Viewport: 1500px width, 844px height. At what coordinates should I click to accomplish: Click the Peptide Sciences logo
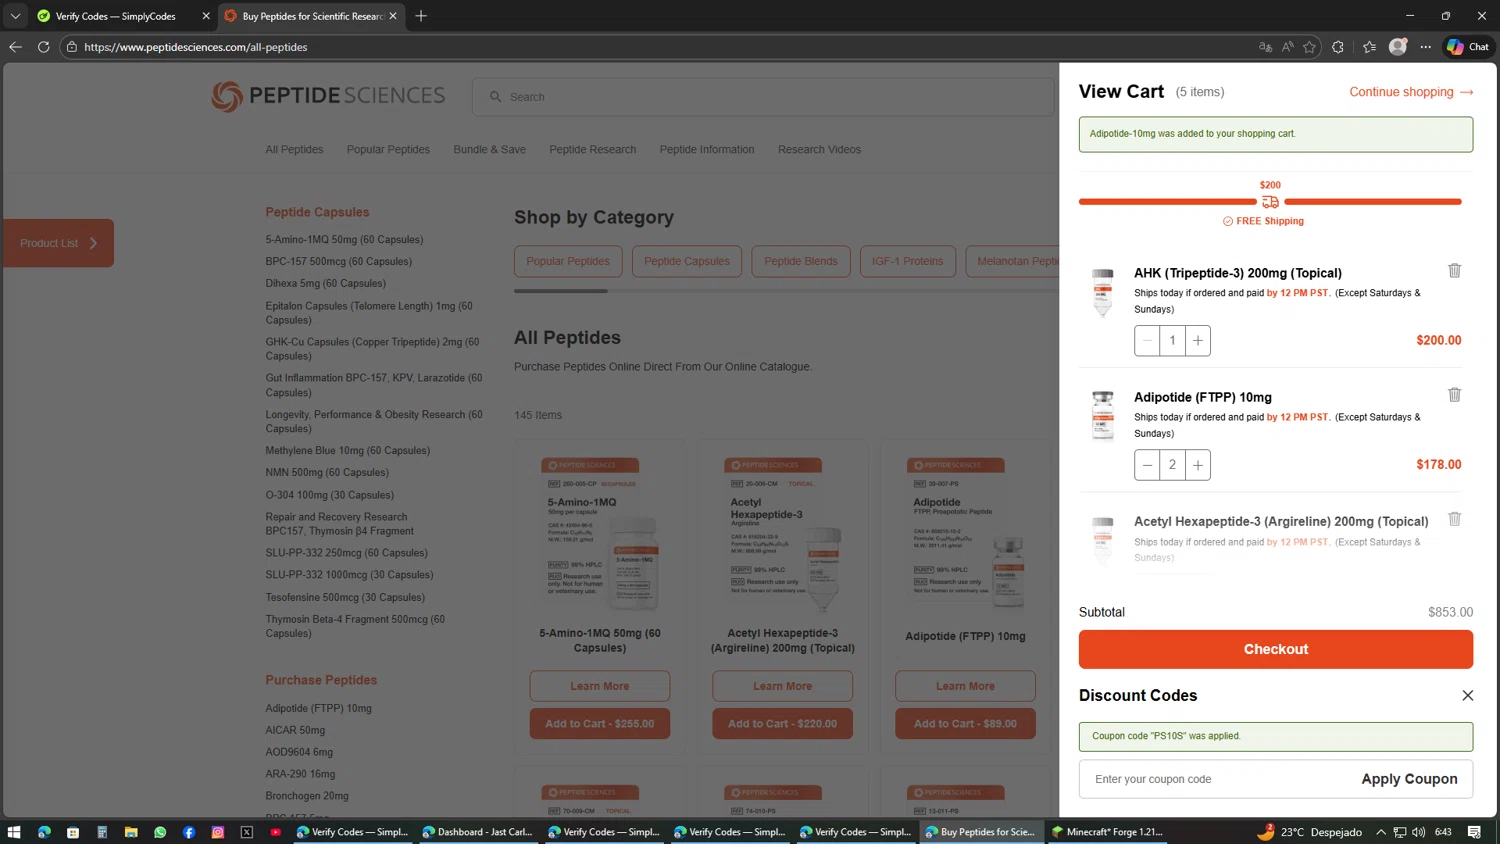[328, 96]
